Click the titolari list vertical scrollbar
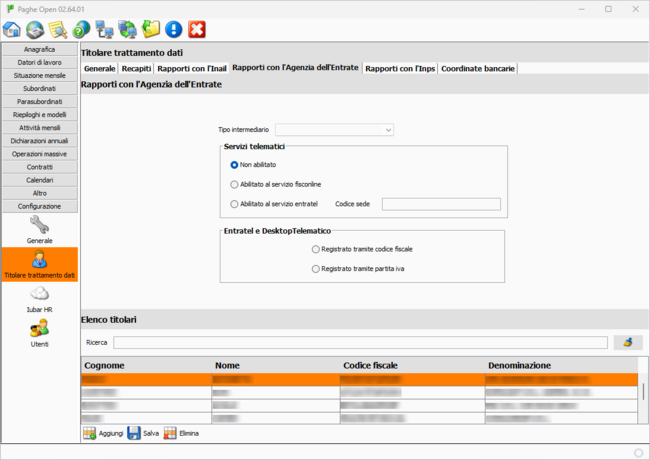The width and height of the screenshot is (650, 460). [x=643, y=391]
